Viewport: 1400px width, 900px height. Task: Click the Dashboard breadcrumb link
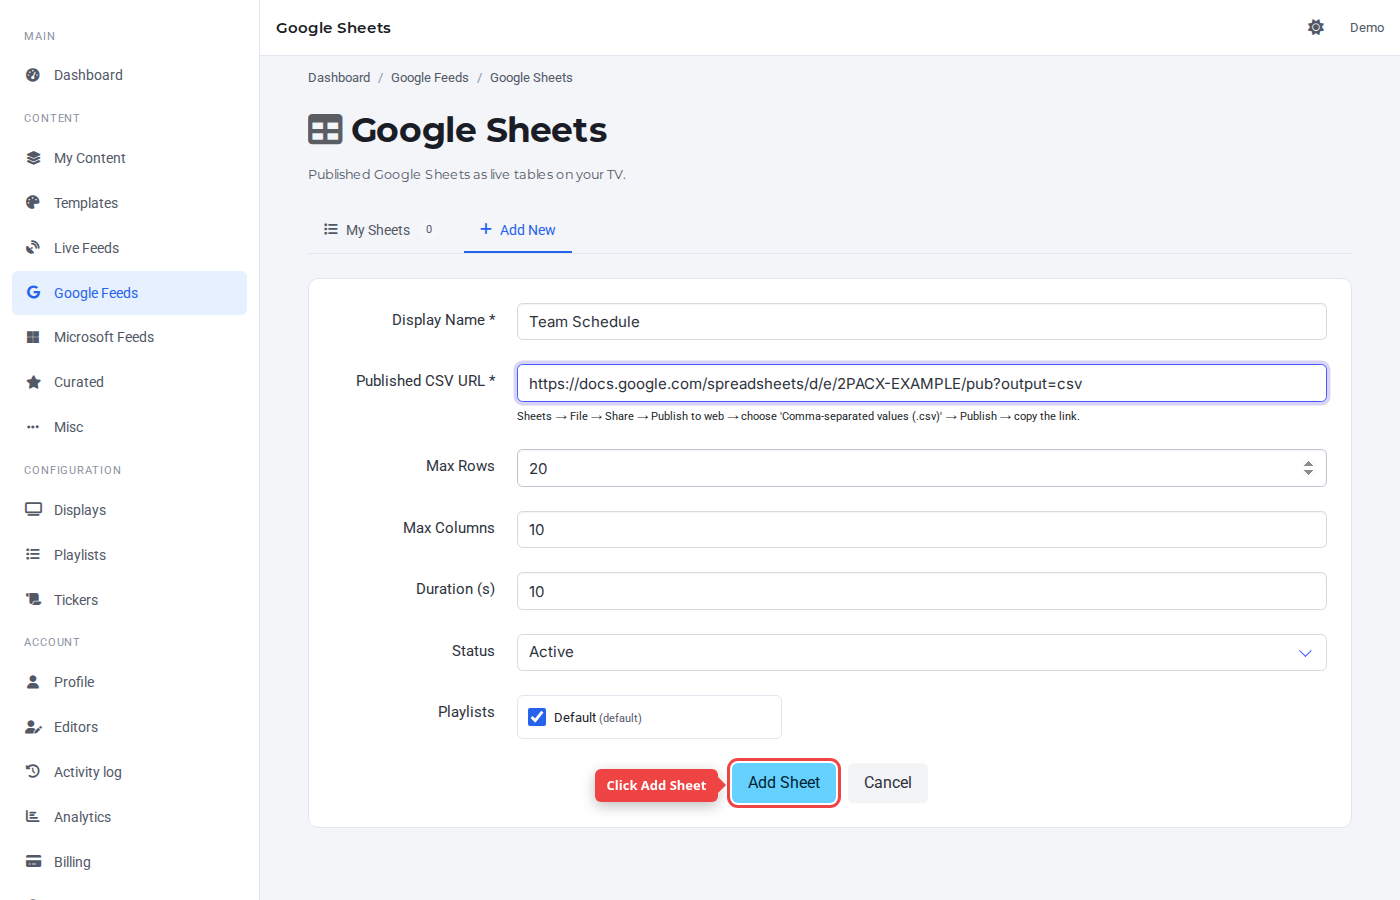pos(339,78)
